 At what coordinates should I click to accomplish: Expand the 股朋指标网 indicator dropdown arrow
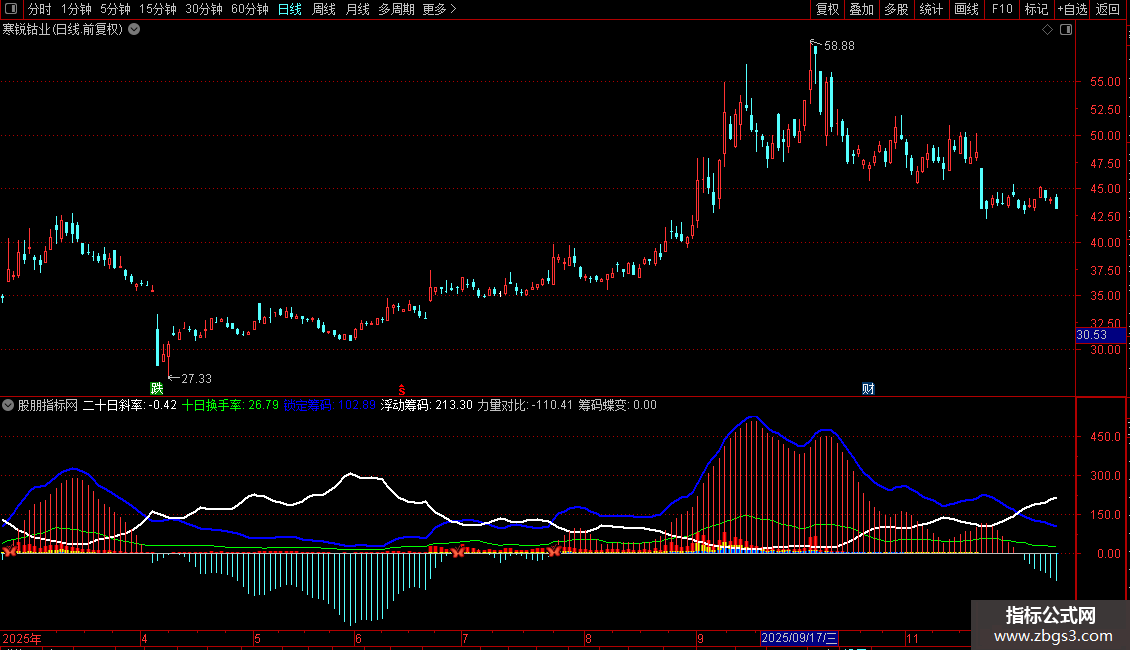[x=9, y=405]
